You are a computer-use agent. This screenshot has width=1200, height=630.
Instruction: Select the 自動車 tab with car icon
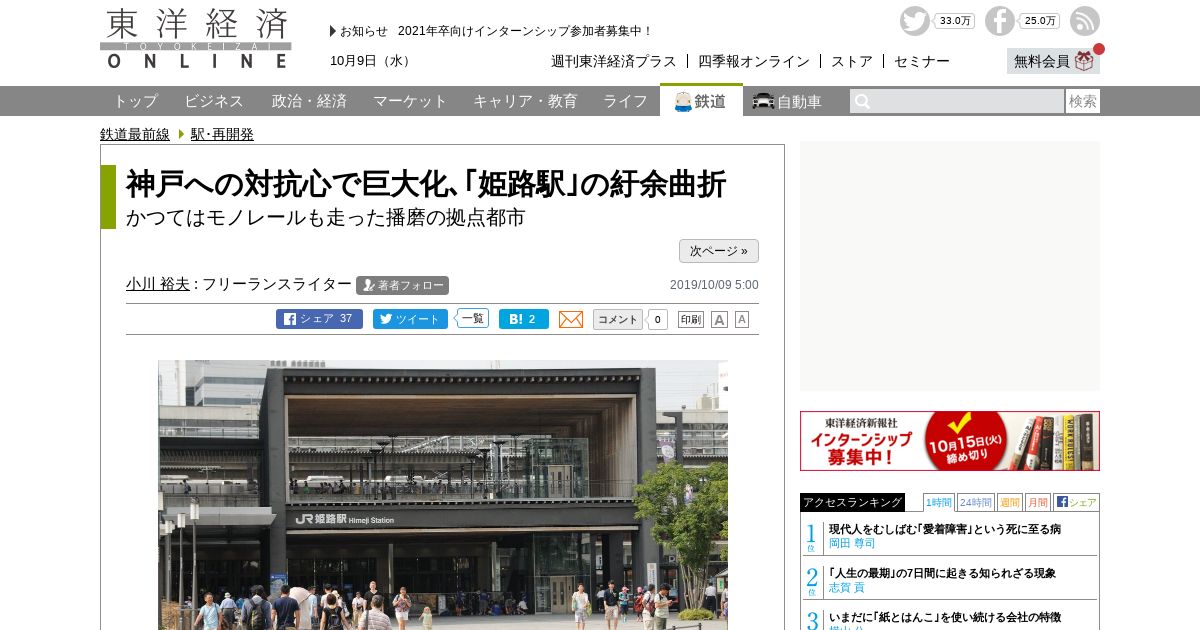(x=787, y=101)
